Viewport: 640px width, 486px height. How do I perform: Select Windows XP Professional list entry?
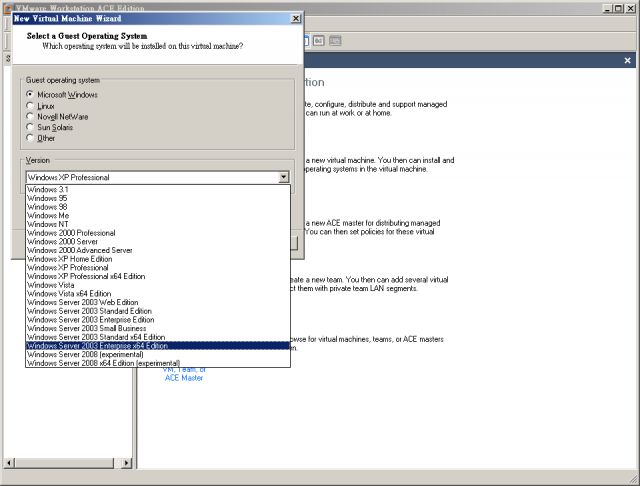[x=158, y=268]
